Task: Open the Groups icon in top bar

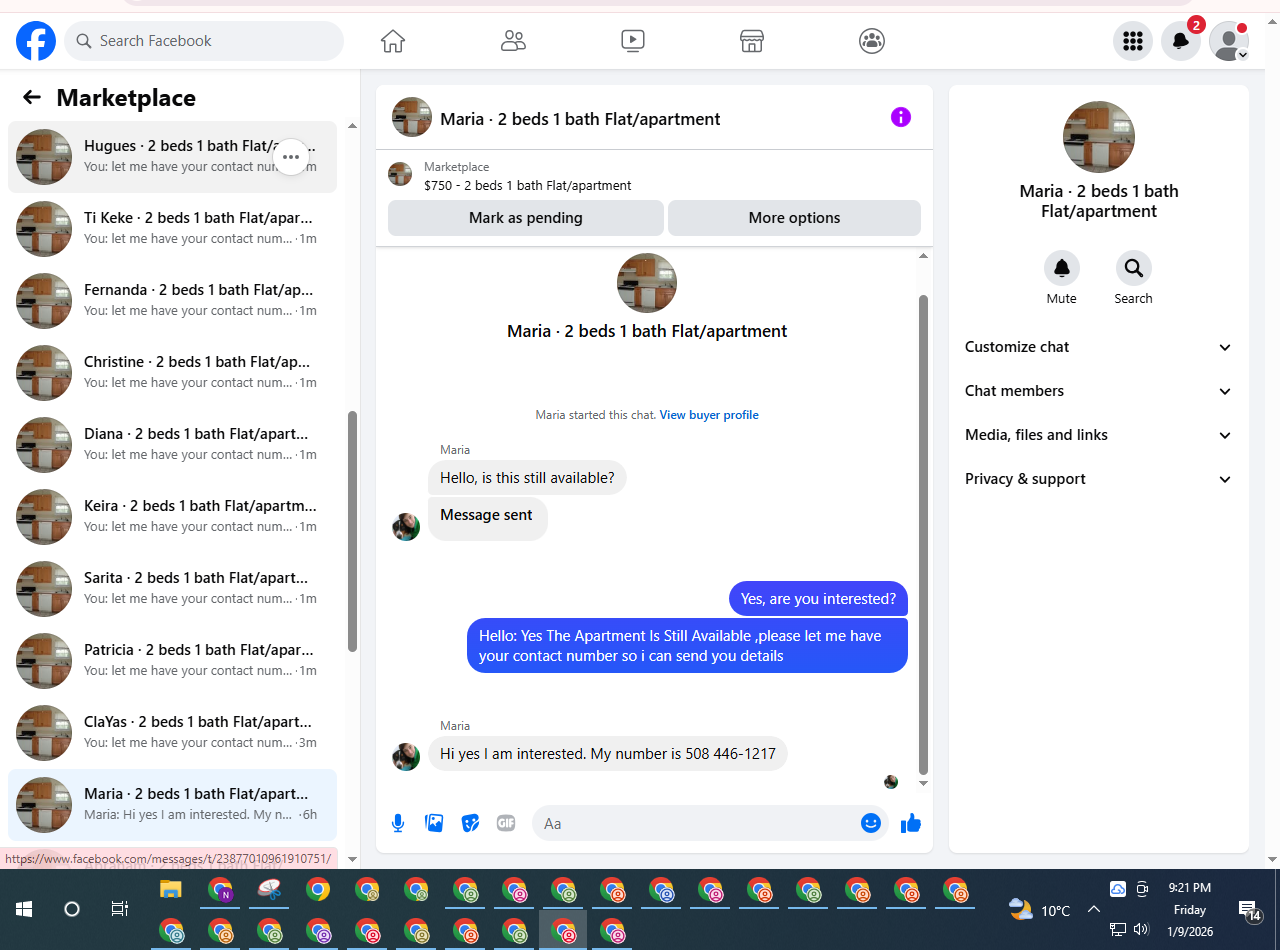Action: point(872,41)
